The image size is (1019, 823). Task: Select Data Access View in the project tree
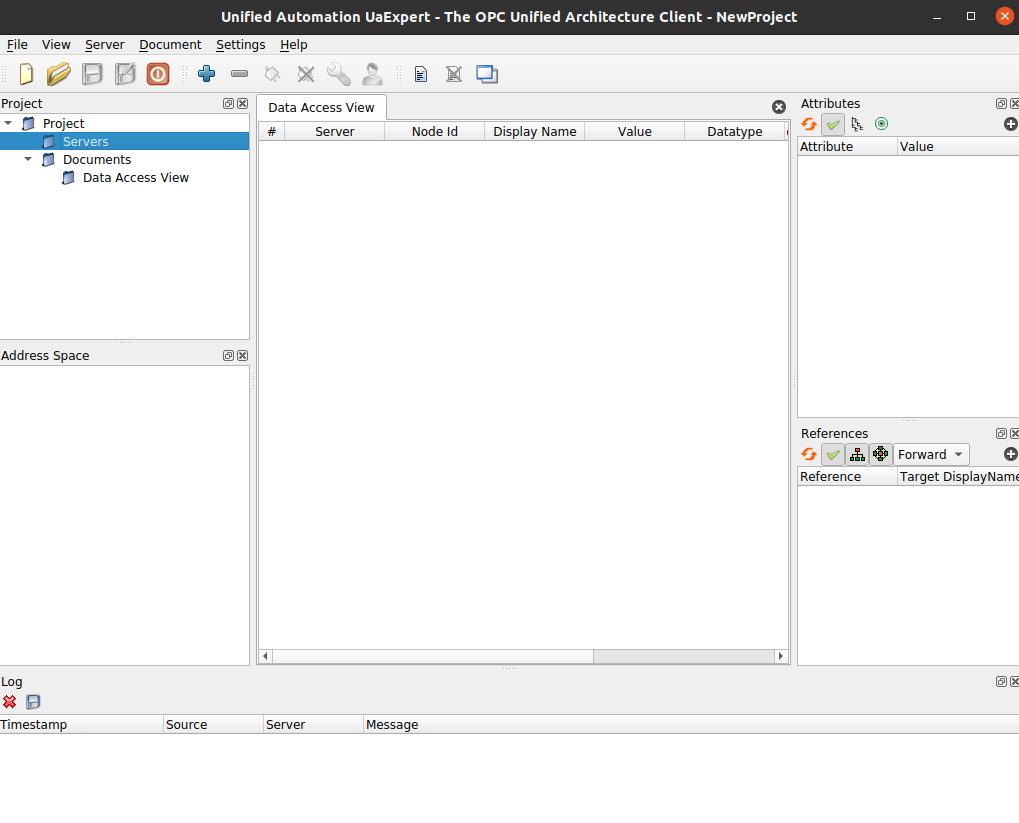pos(135,178)
